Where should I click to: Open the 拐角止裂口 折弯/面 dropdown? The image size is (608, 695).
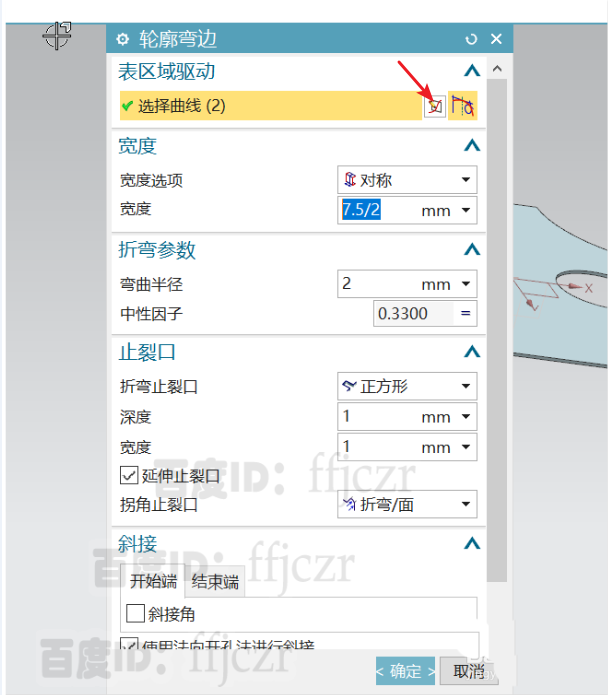click(407, 504)
